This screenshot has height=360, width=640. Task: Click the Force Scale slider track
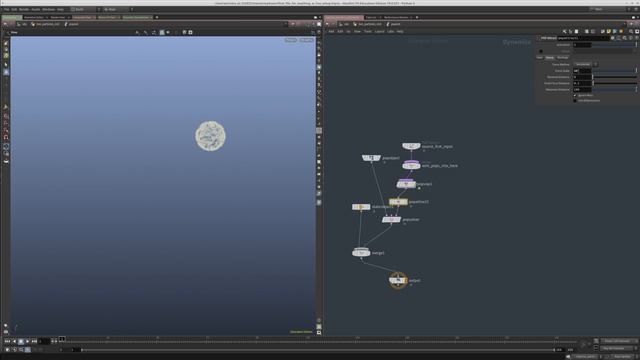coord(614,71)
